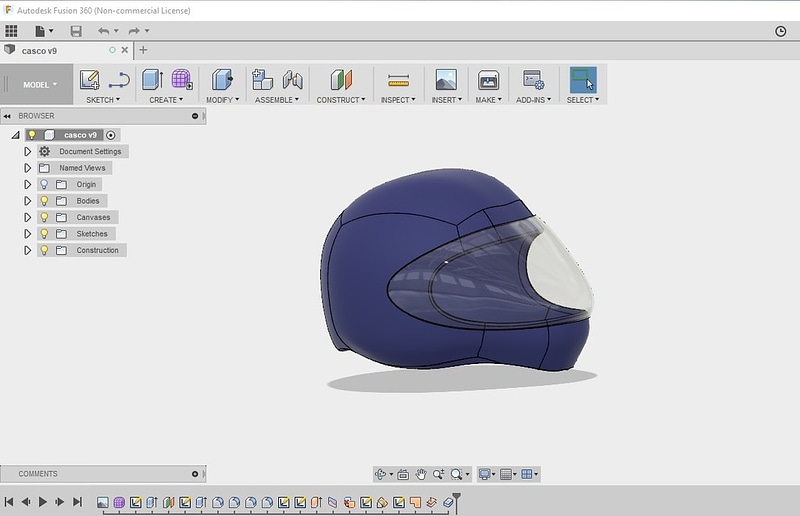Select the Pan hand tool

pyautogui.click(x=420, y=474)
